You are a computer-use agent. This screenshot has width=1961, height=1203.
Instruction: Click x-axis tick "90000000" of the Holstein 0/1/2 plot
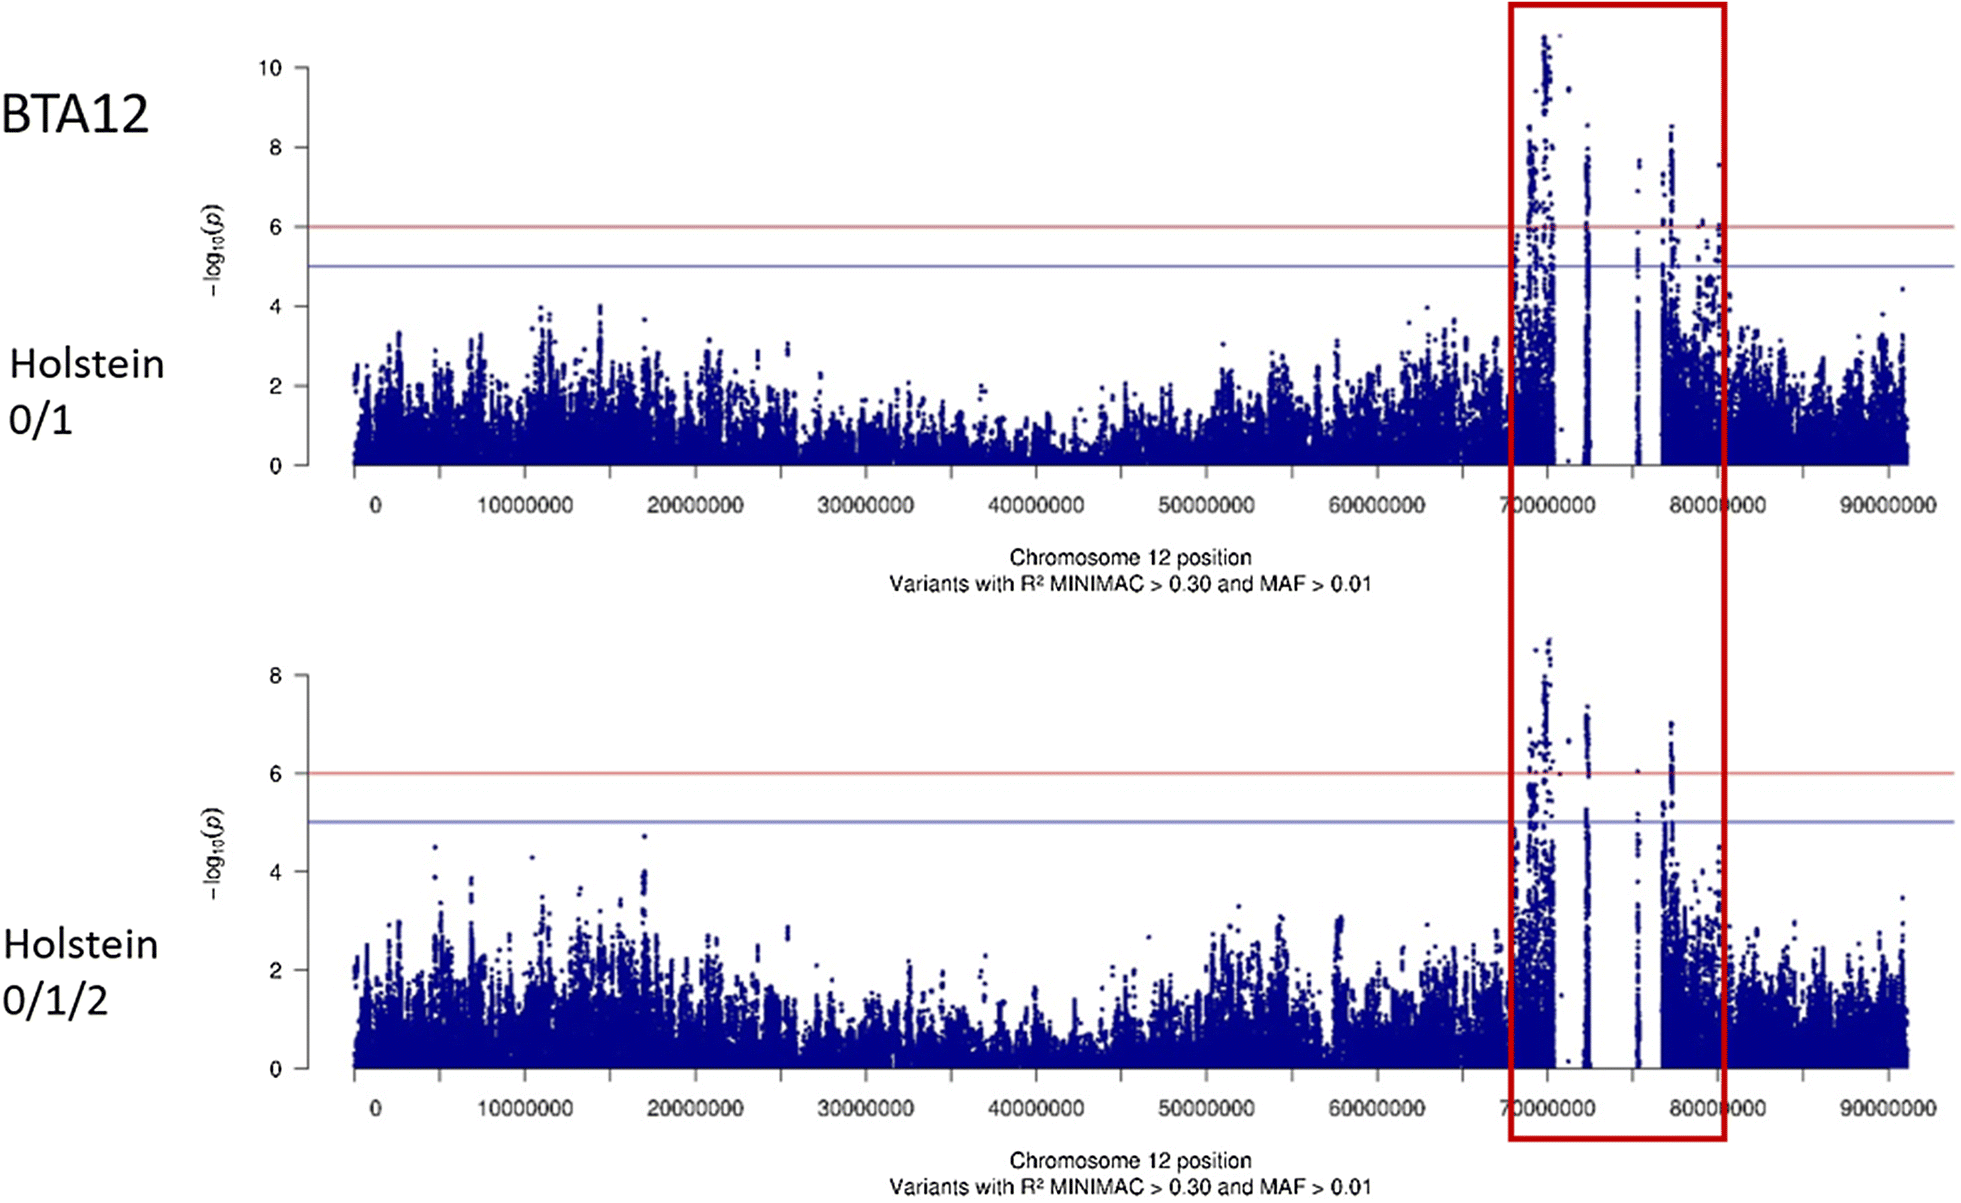(x=1888, y=1108)
